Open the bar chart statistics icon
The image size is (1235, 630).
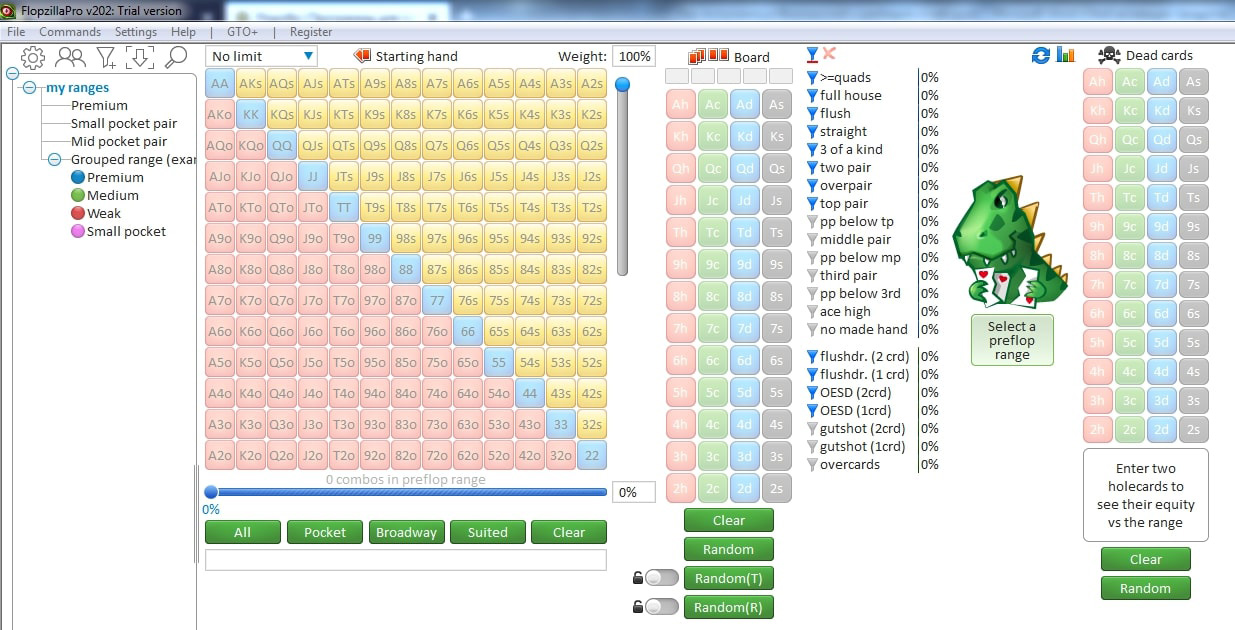pos(1065,56)
